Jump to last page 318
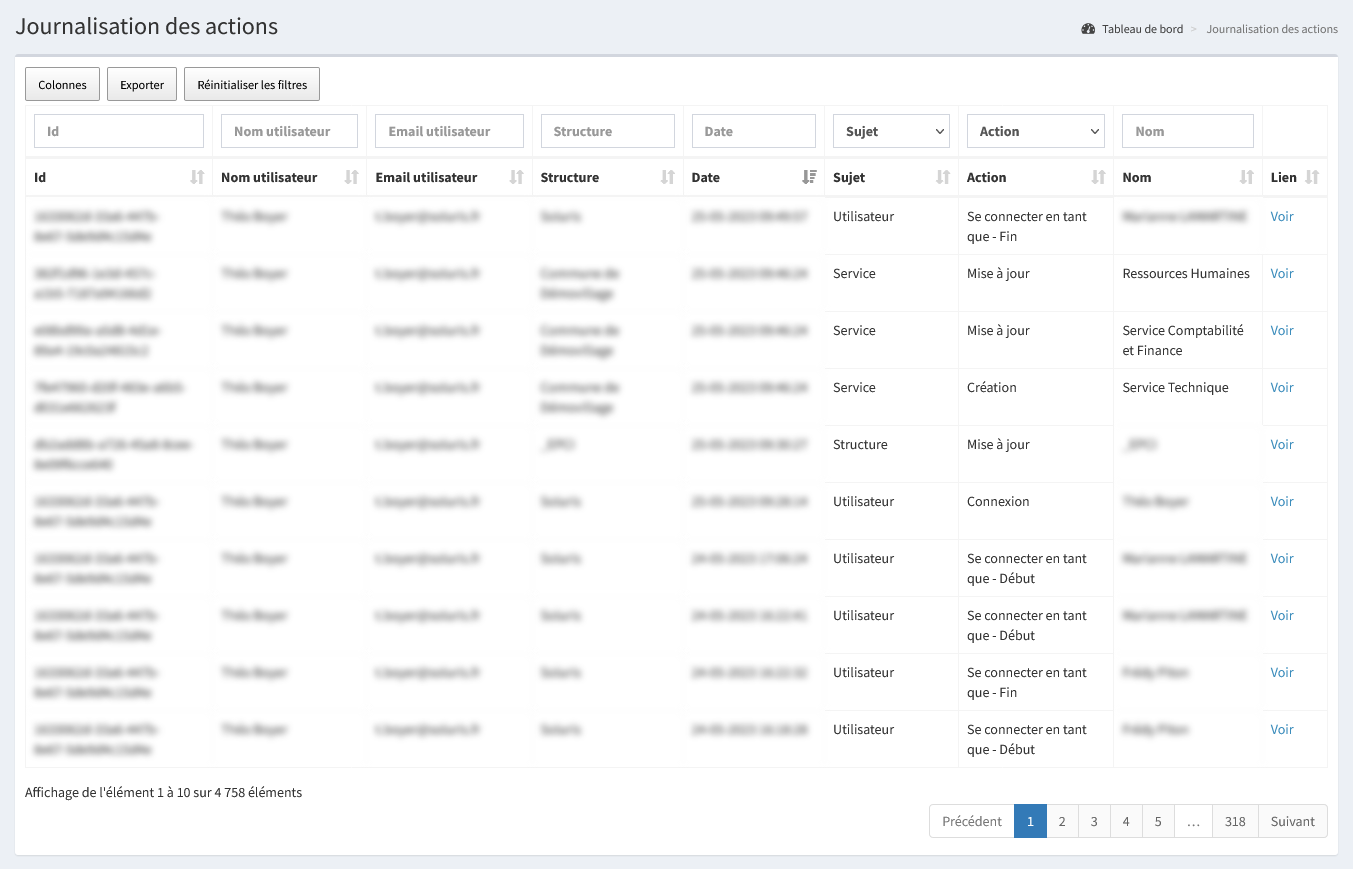The height and width of the screenshot is (869, 1353). pyautogui.click(x=1235, y=821)
